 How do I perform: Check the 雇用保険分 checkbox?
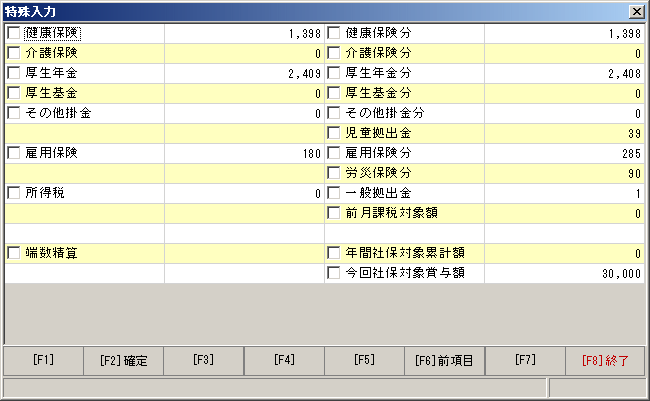pyautogui.click(x=334, y=153)
